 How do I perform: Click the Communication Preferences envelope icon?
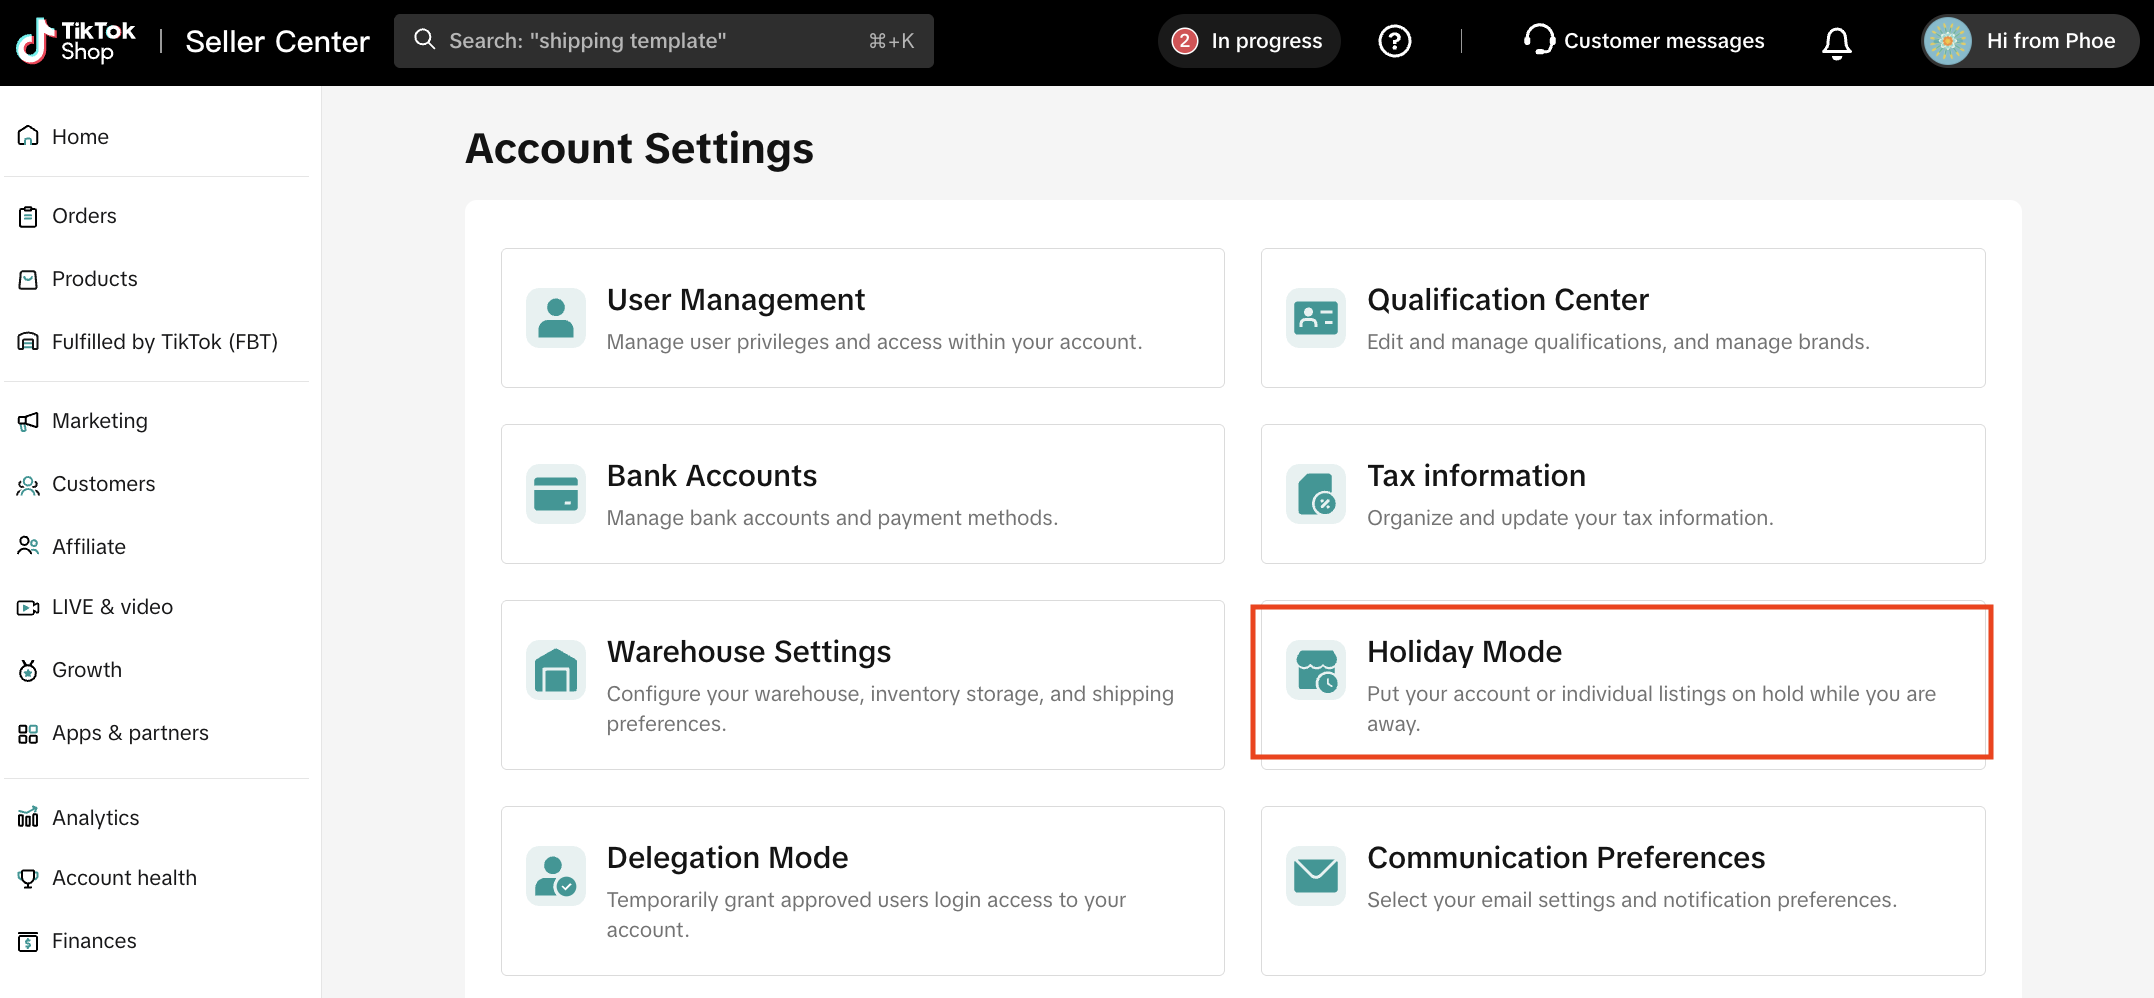[1316, 876]
